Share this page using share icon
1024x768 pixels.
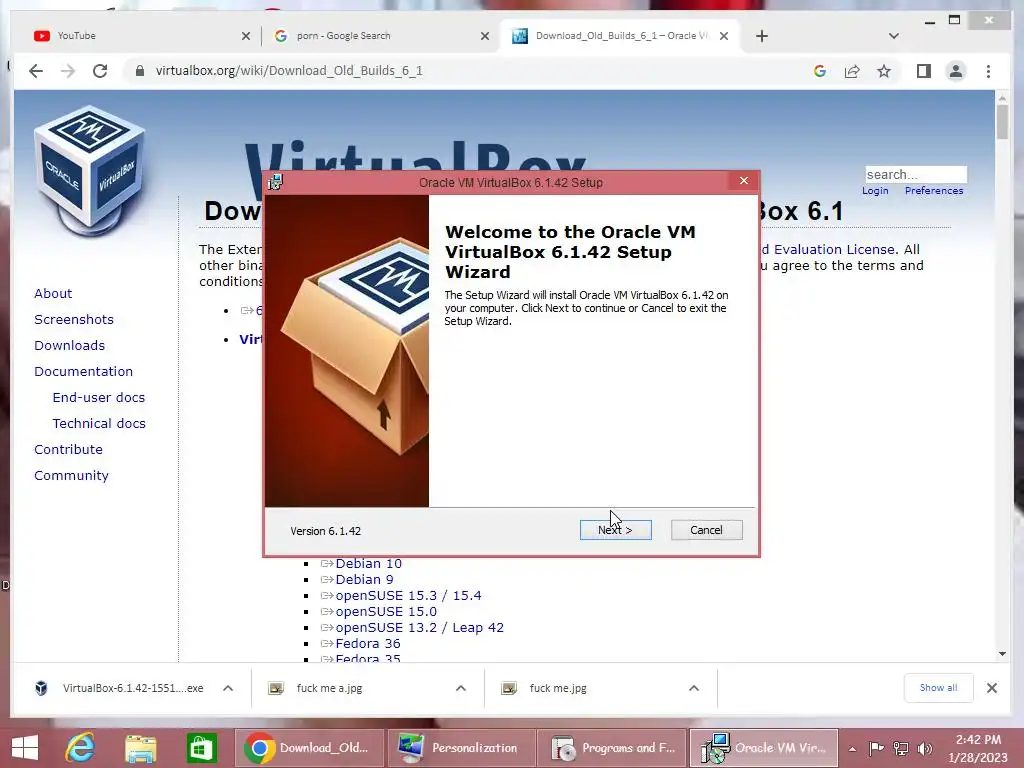(x=852, y=71)
